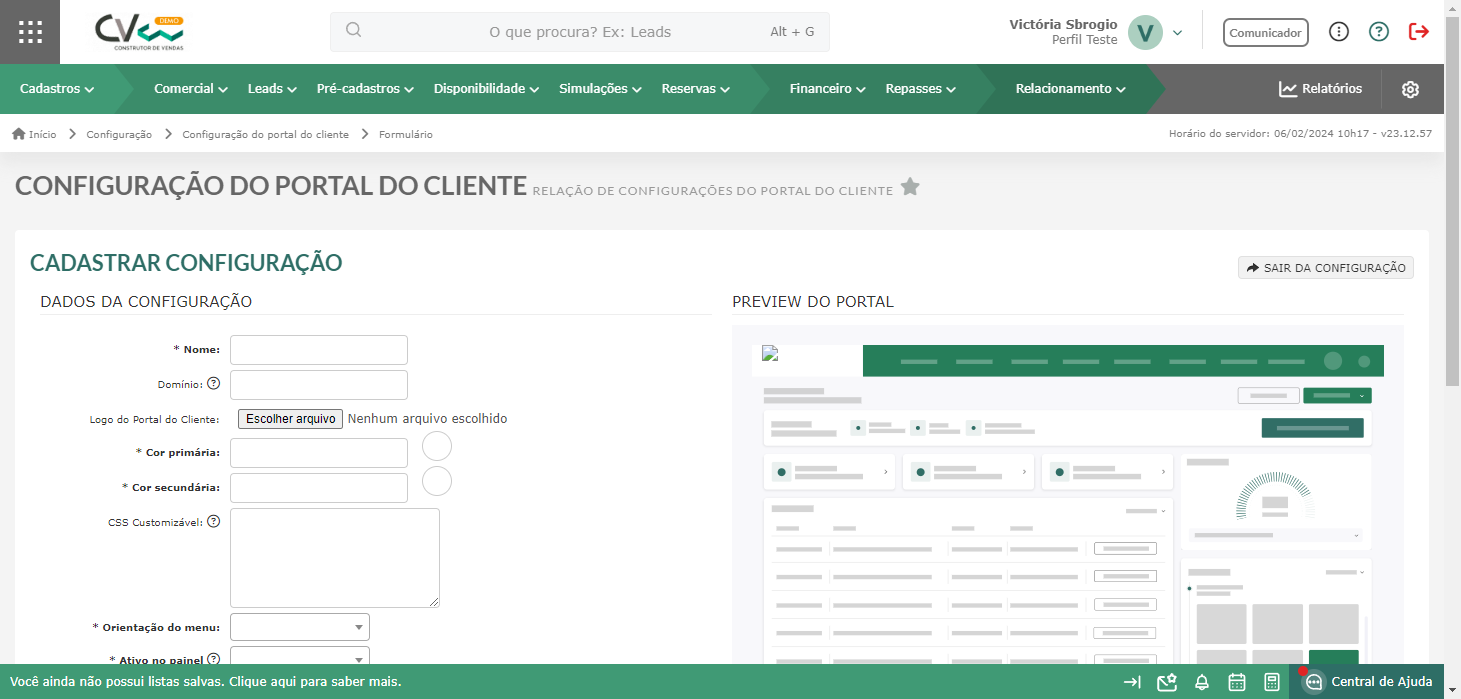Open the Repasses menu
The height and width of the screenshot is (699, 1461).
tap(920, 89)
